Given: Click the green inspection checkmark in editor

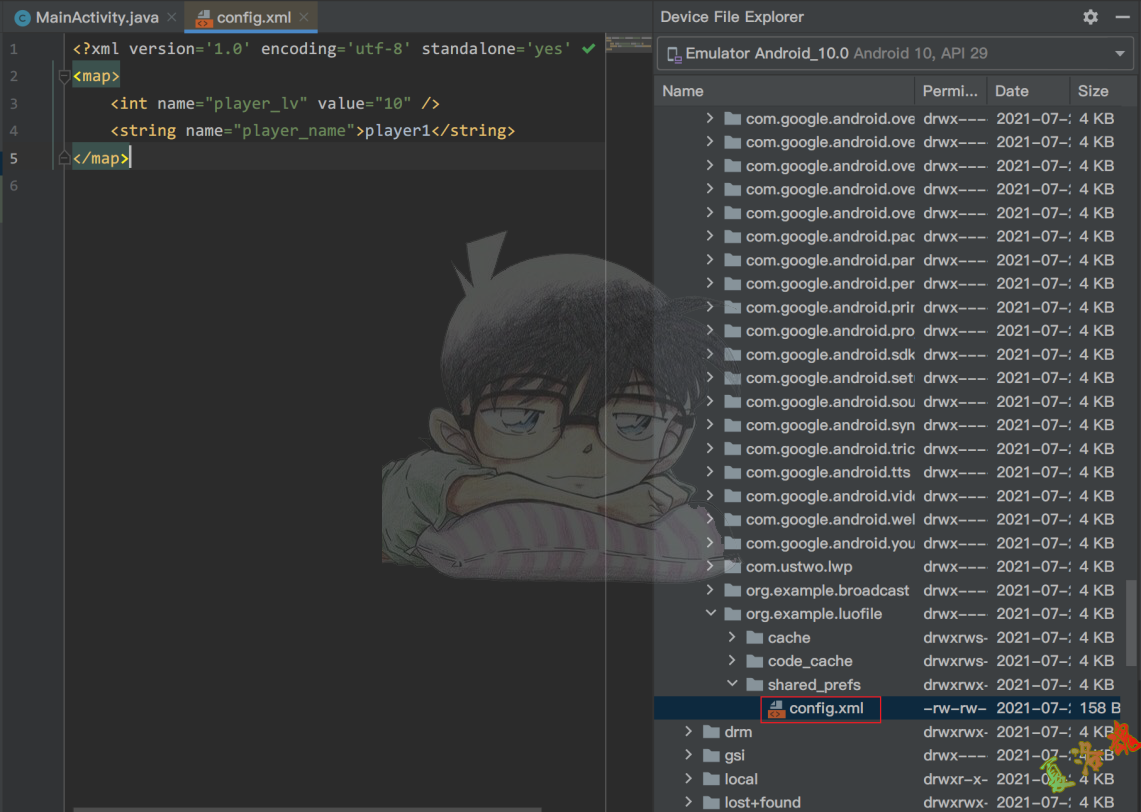Looking at the screenshot, I should 588,48.
